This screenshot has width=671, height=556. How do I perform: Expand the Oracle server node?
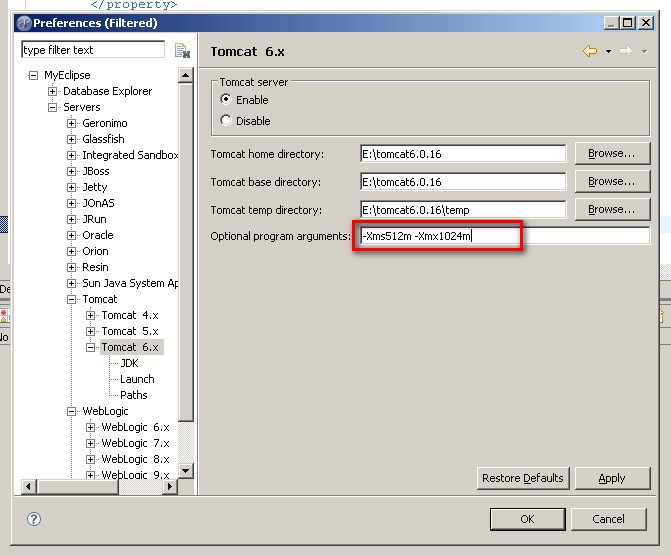pyautogui.click(x=71, y=235)
